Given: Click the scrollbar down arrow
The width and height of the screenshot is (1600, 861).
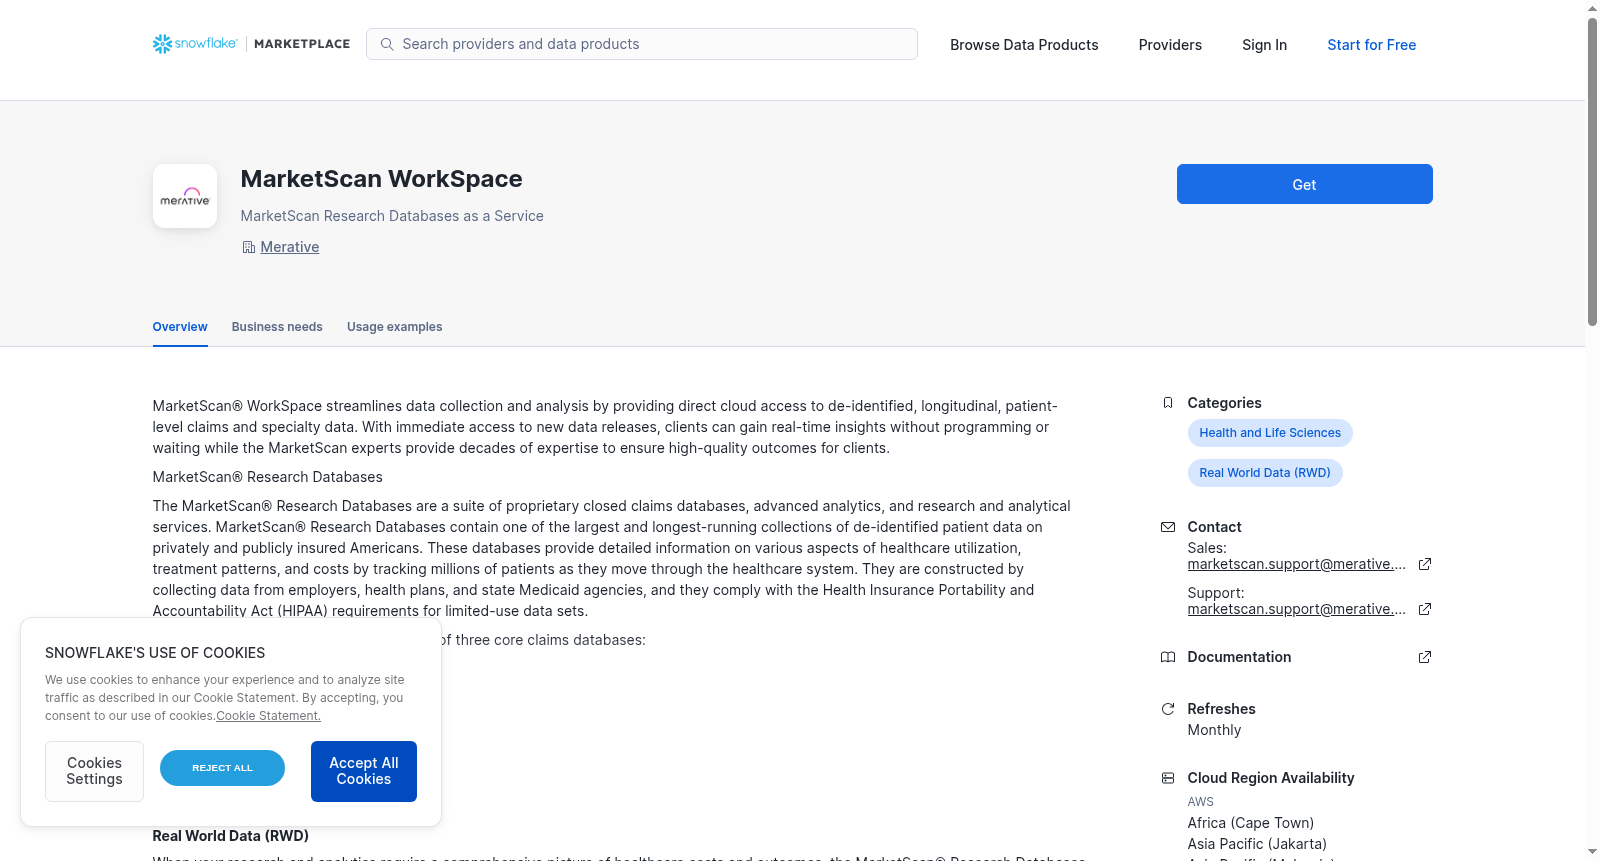Looking at the screenshot, I should coord(1592,852).
